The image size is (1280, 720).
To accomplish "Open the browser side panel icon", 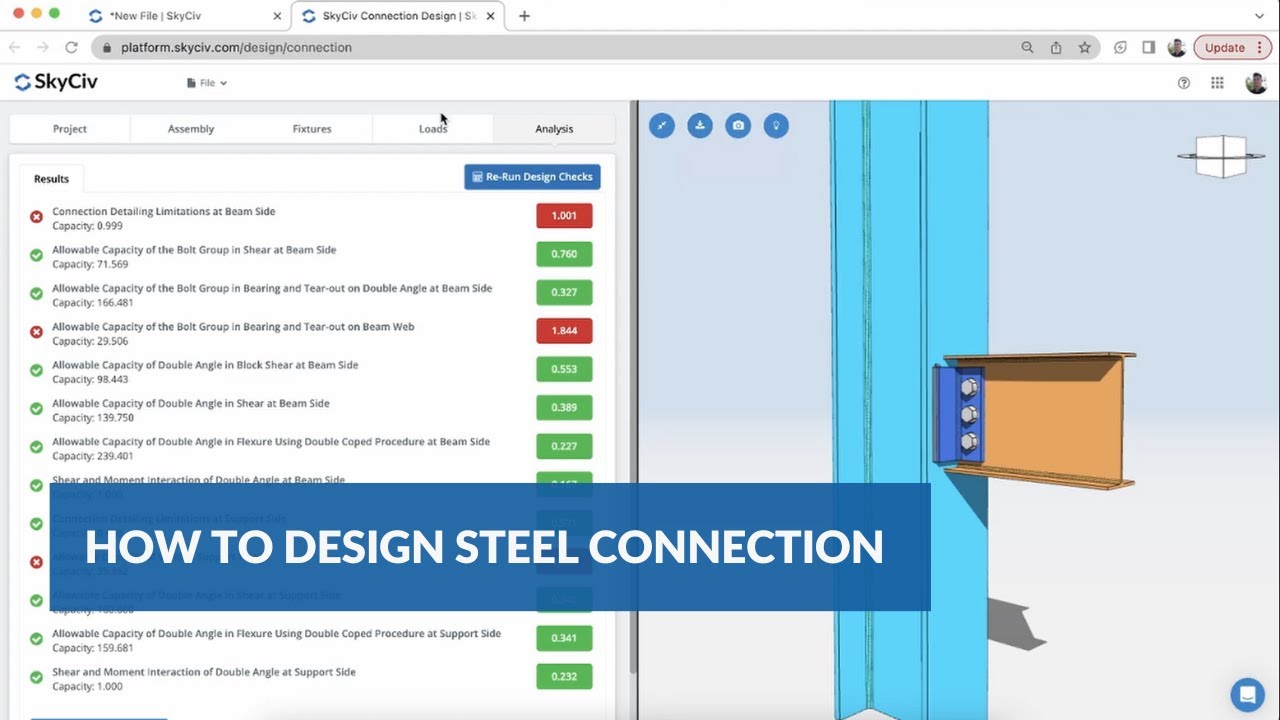I will (1149, 47).
